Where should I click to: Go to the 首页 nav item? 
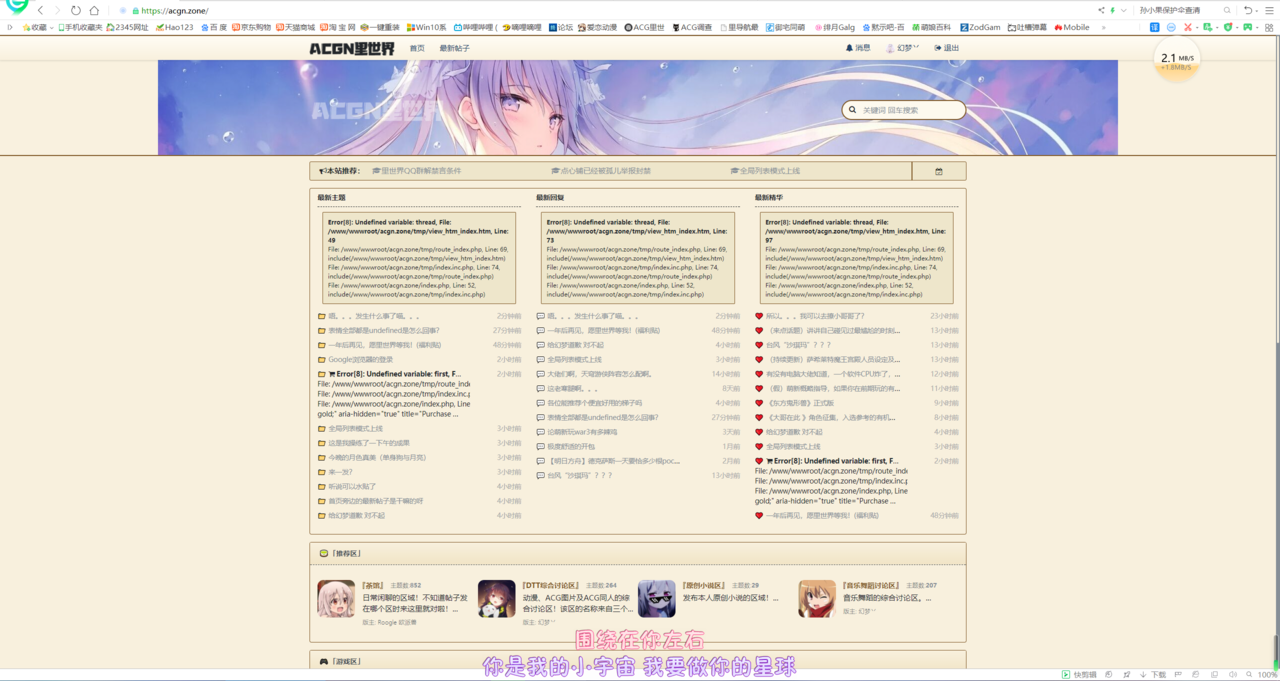point(417,48)
